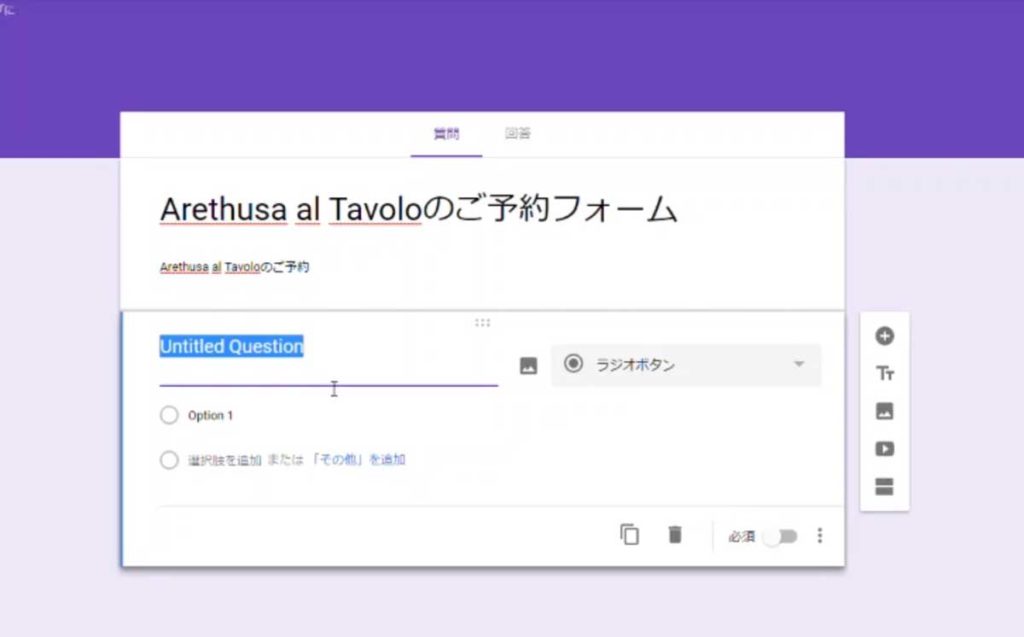The height and width of the screenshot is (637, 1024).
Task: Add a new question with the plus icon
Action: [x=884, y=336]
